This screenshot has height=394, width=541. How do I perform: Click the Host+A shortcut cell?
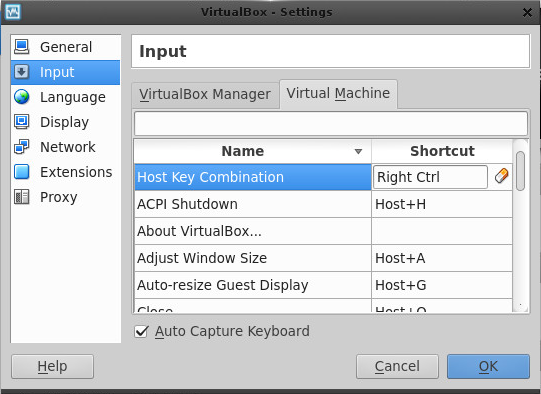[442, 258]
